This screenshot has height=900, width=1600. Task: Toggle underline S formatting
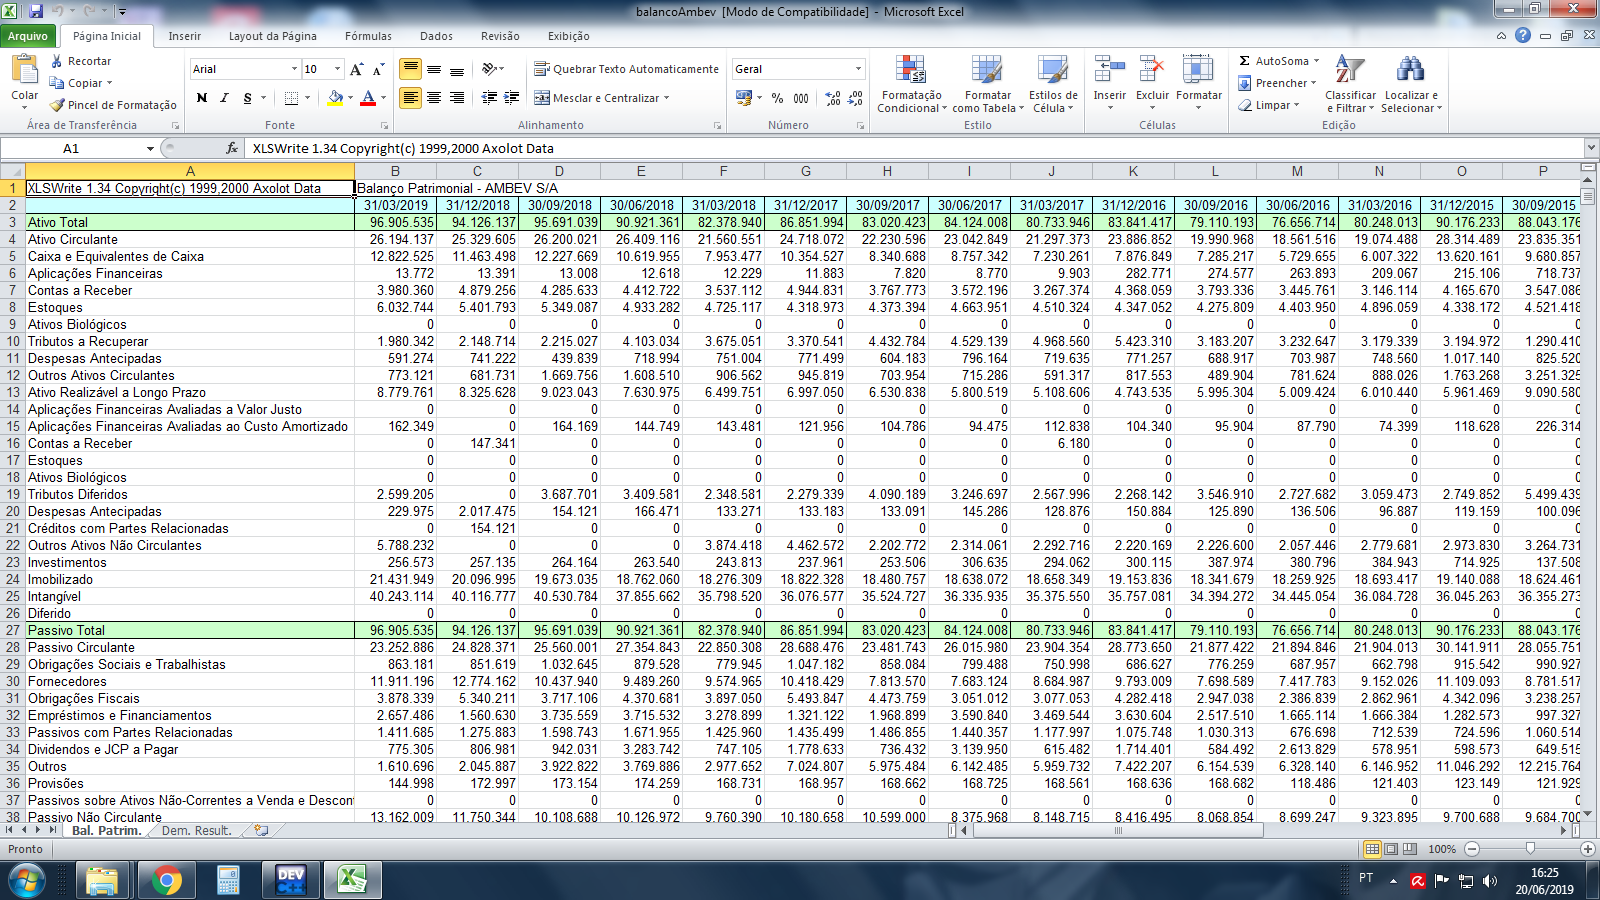coord(247,98)
